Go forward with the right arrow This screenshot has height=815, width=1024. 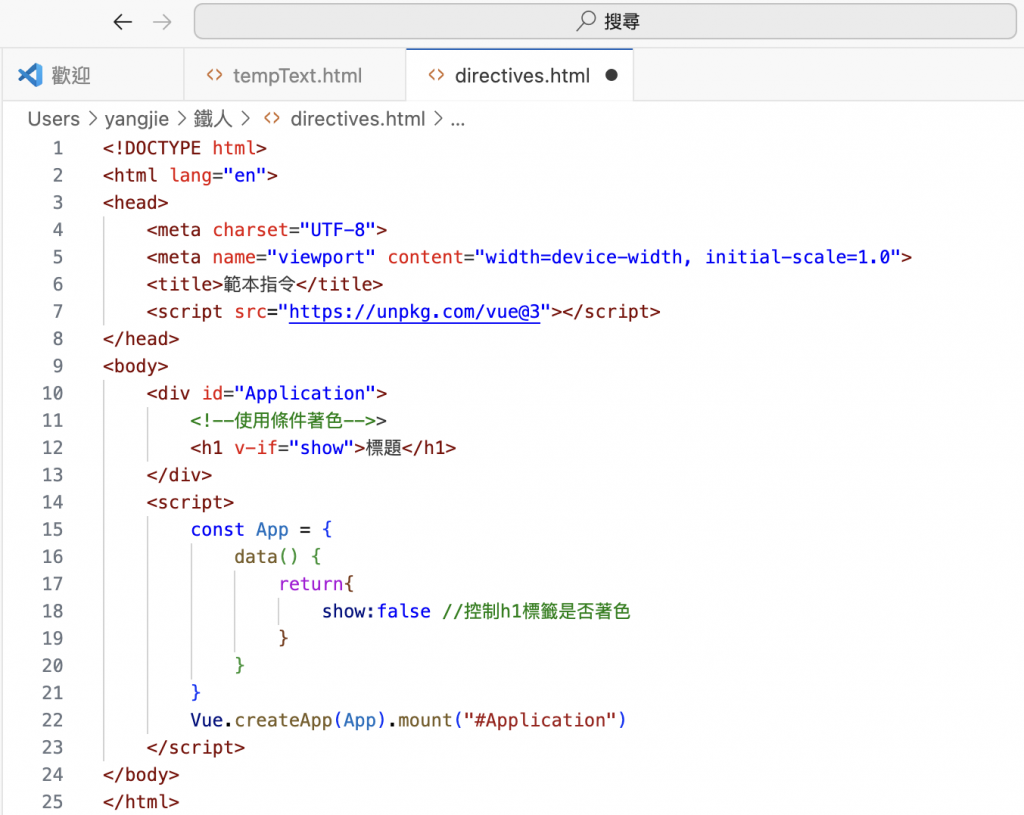(162, 22)
